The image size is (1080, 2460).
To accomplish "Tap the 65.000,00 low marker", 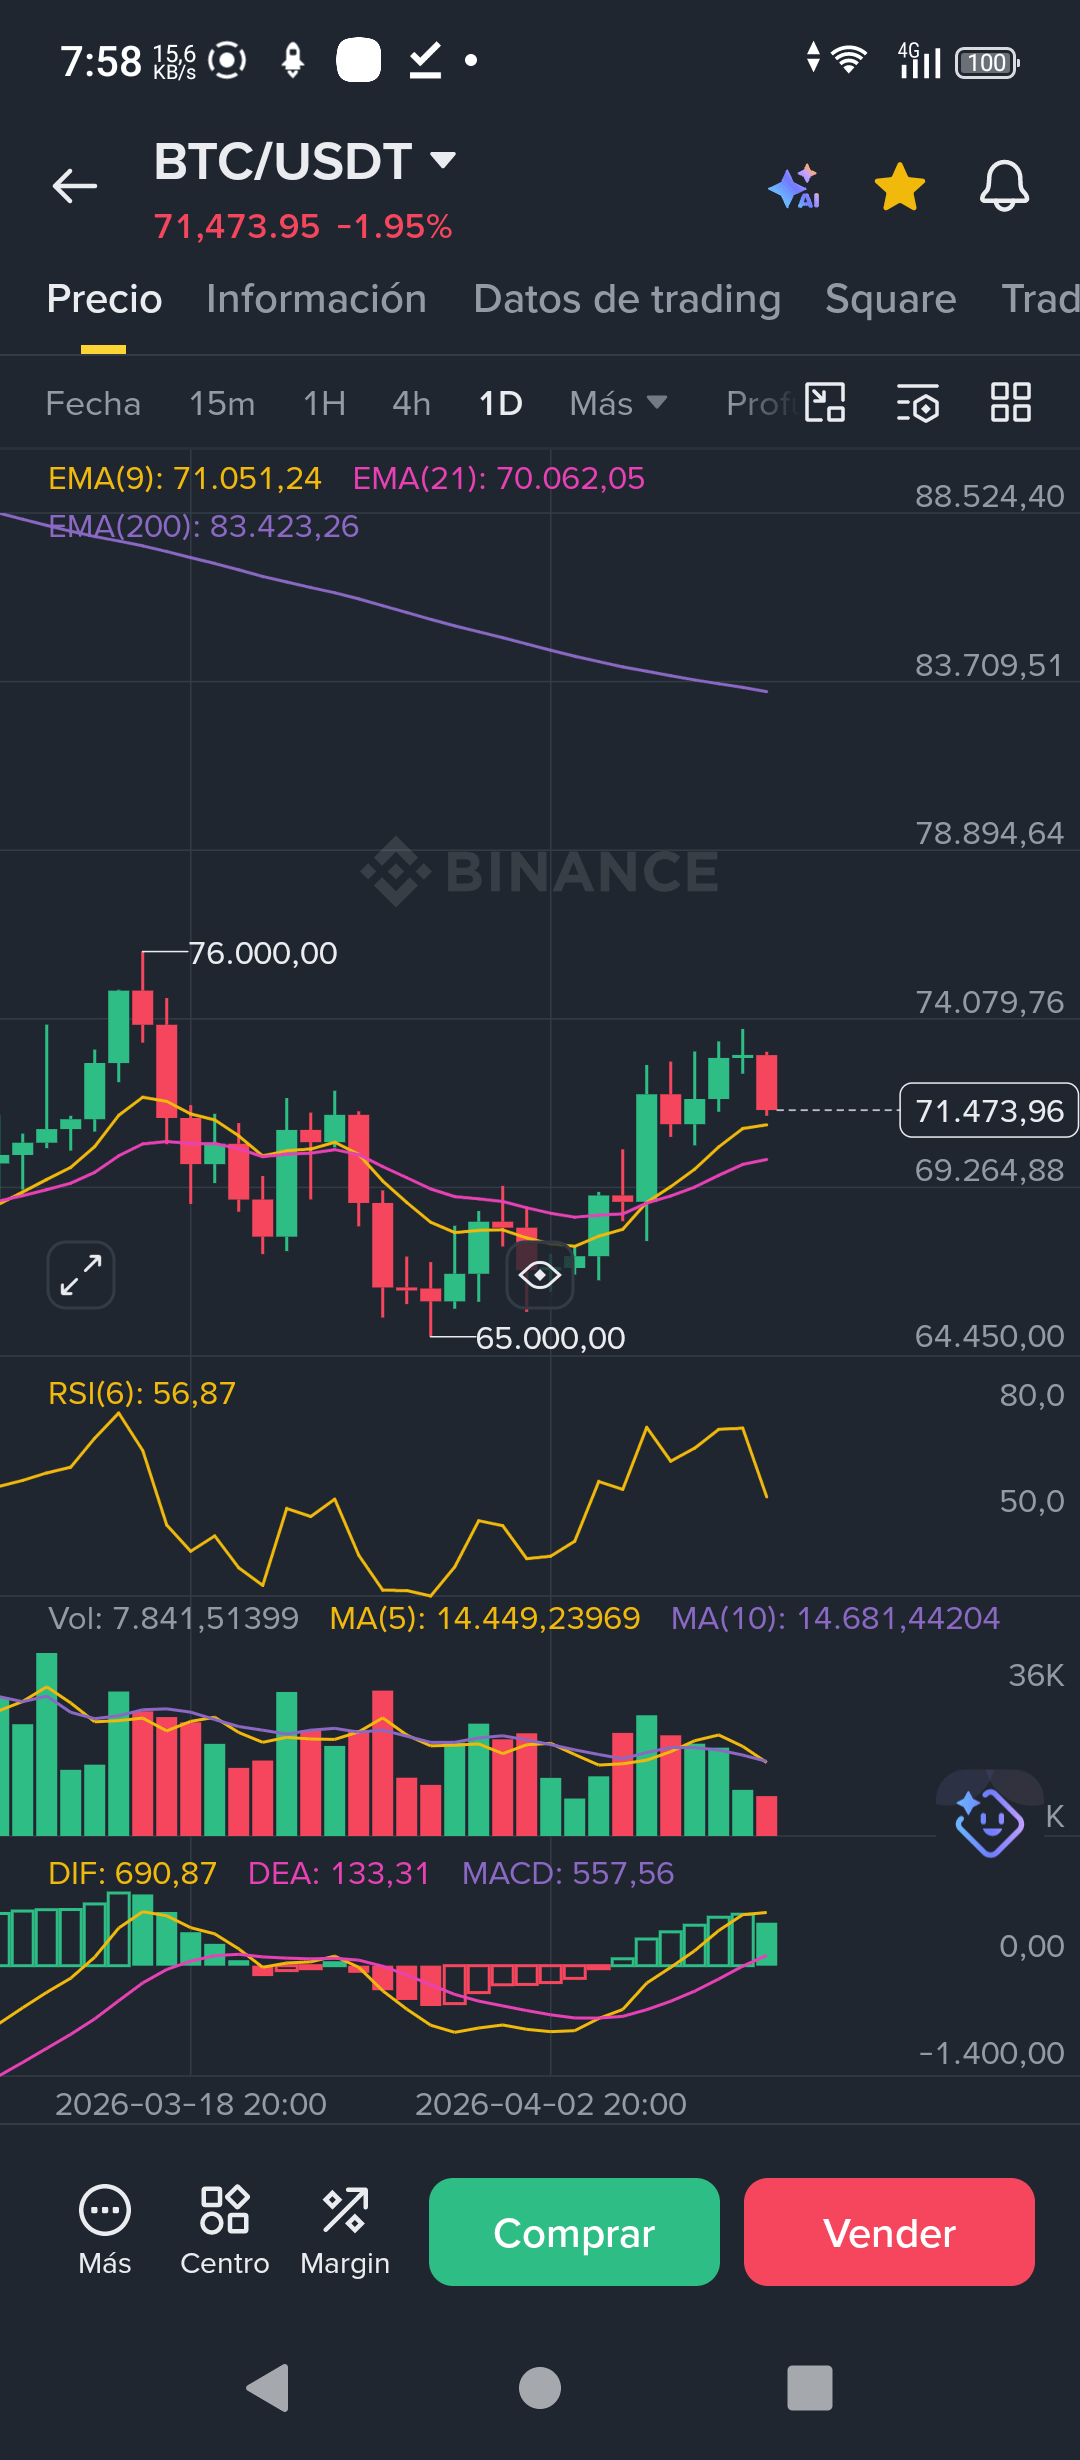I will (550, 1338).
